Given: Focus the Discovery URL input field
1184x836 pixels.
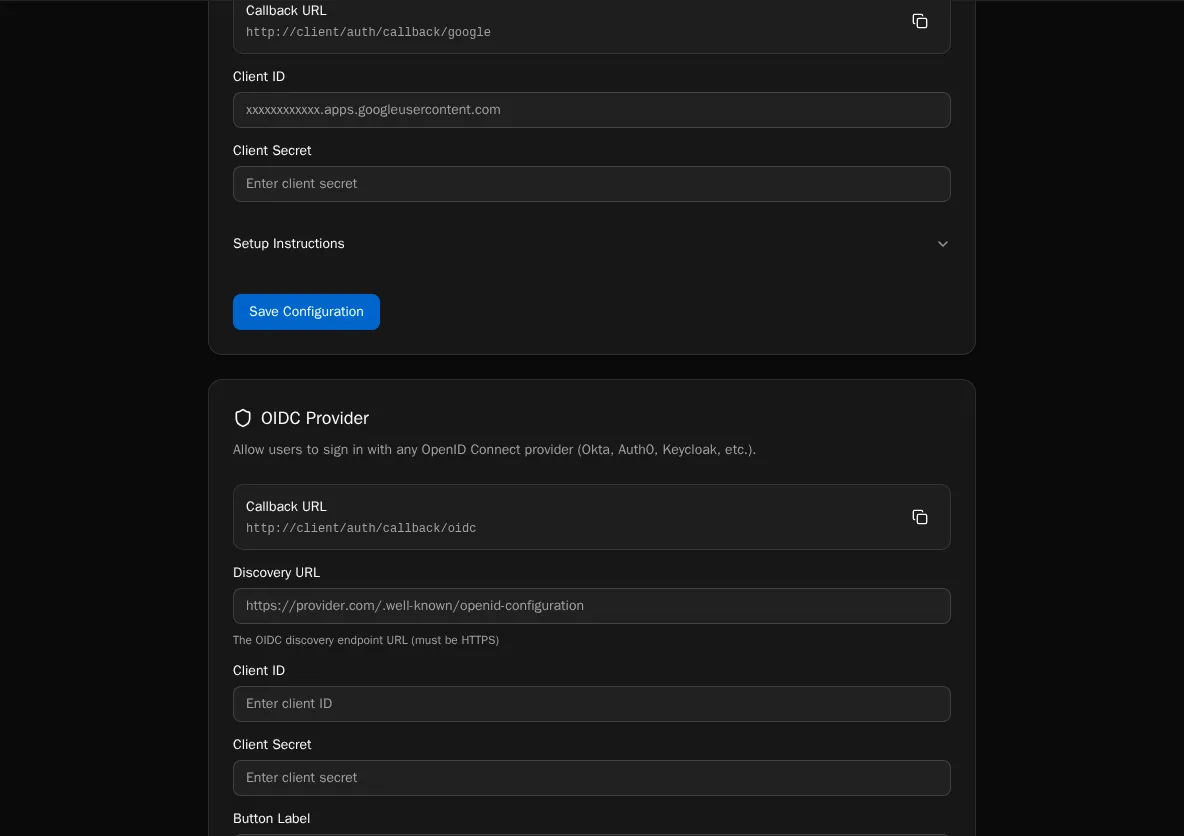Looking at the screenshot, I should click(591, 606).
